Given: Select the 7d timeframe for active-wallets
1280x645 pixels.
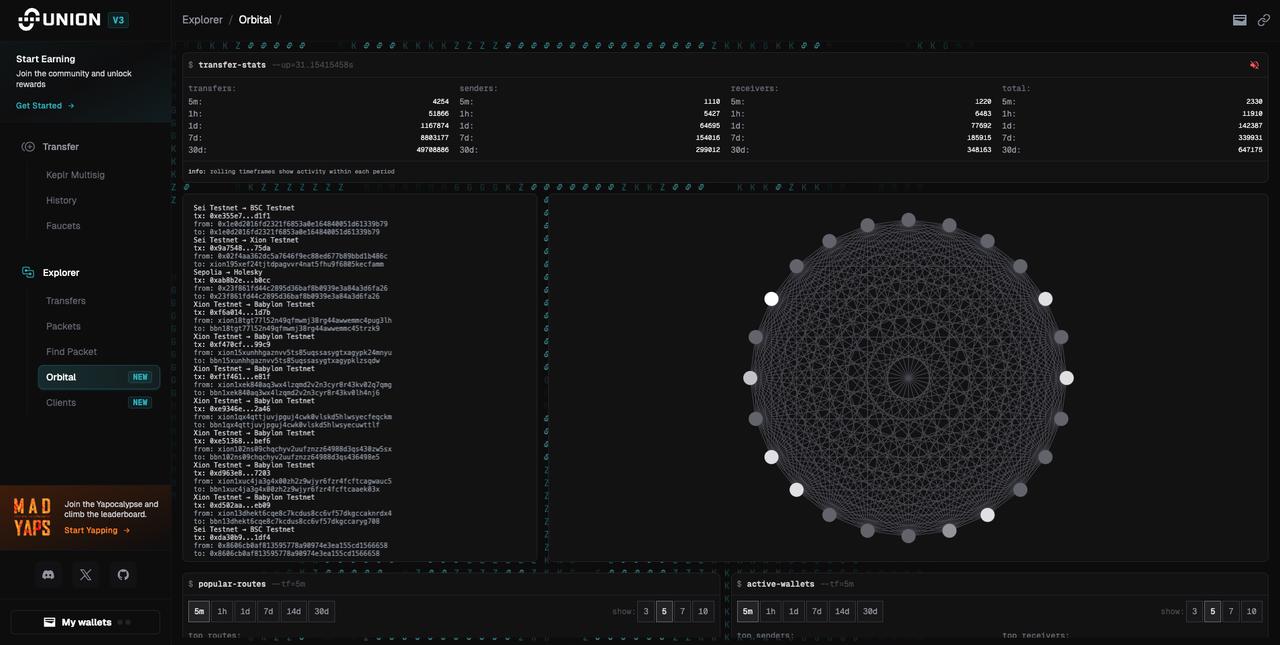Looking at the screenshot, I should tap(817, 611).
